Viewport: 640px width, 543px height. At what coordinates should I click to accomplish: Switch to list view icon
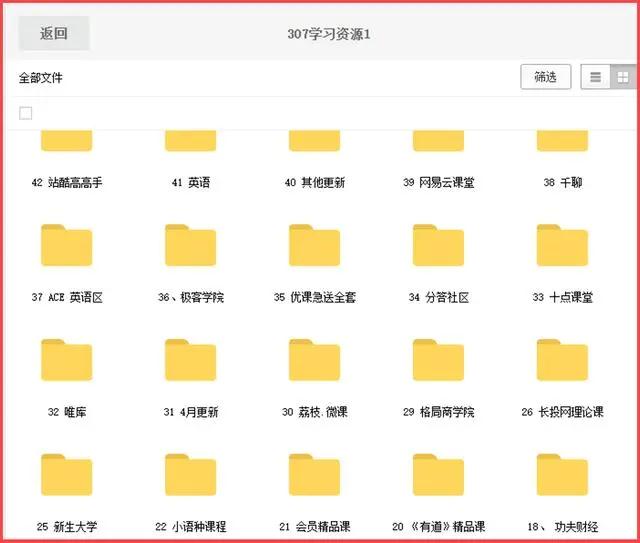[x=596, y=77]
